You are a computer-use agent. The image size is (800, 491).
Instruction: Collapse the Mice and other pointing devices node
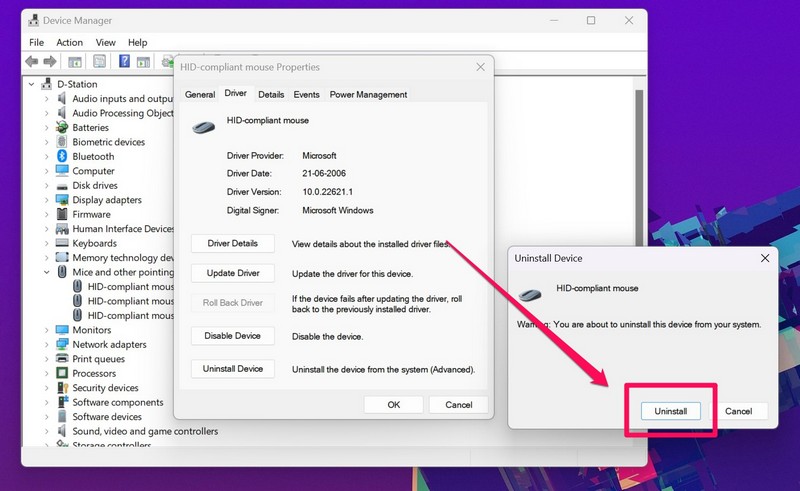46,272
